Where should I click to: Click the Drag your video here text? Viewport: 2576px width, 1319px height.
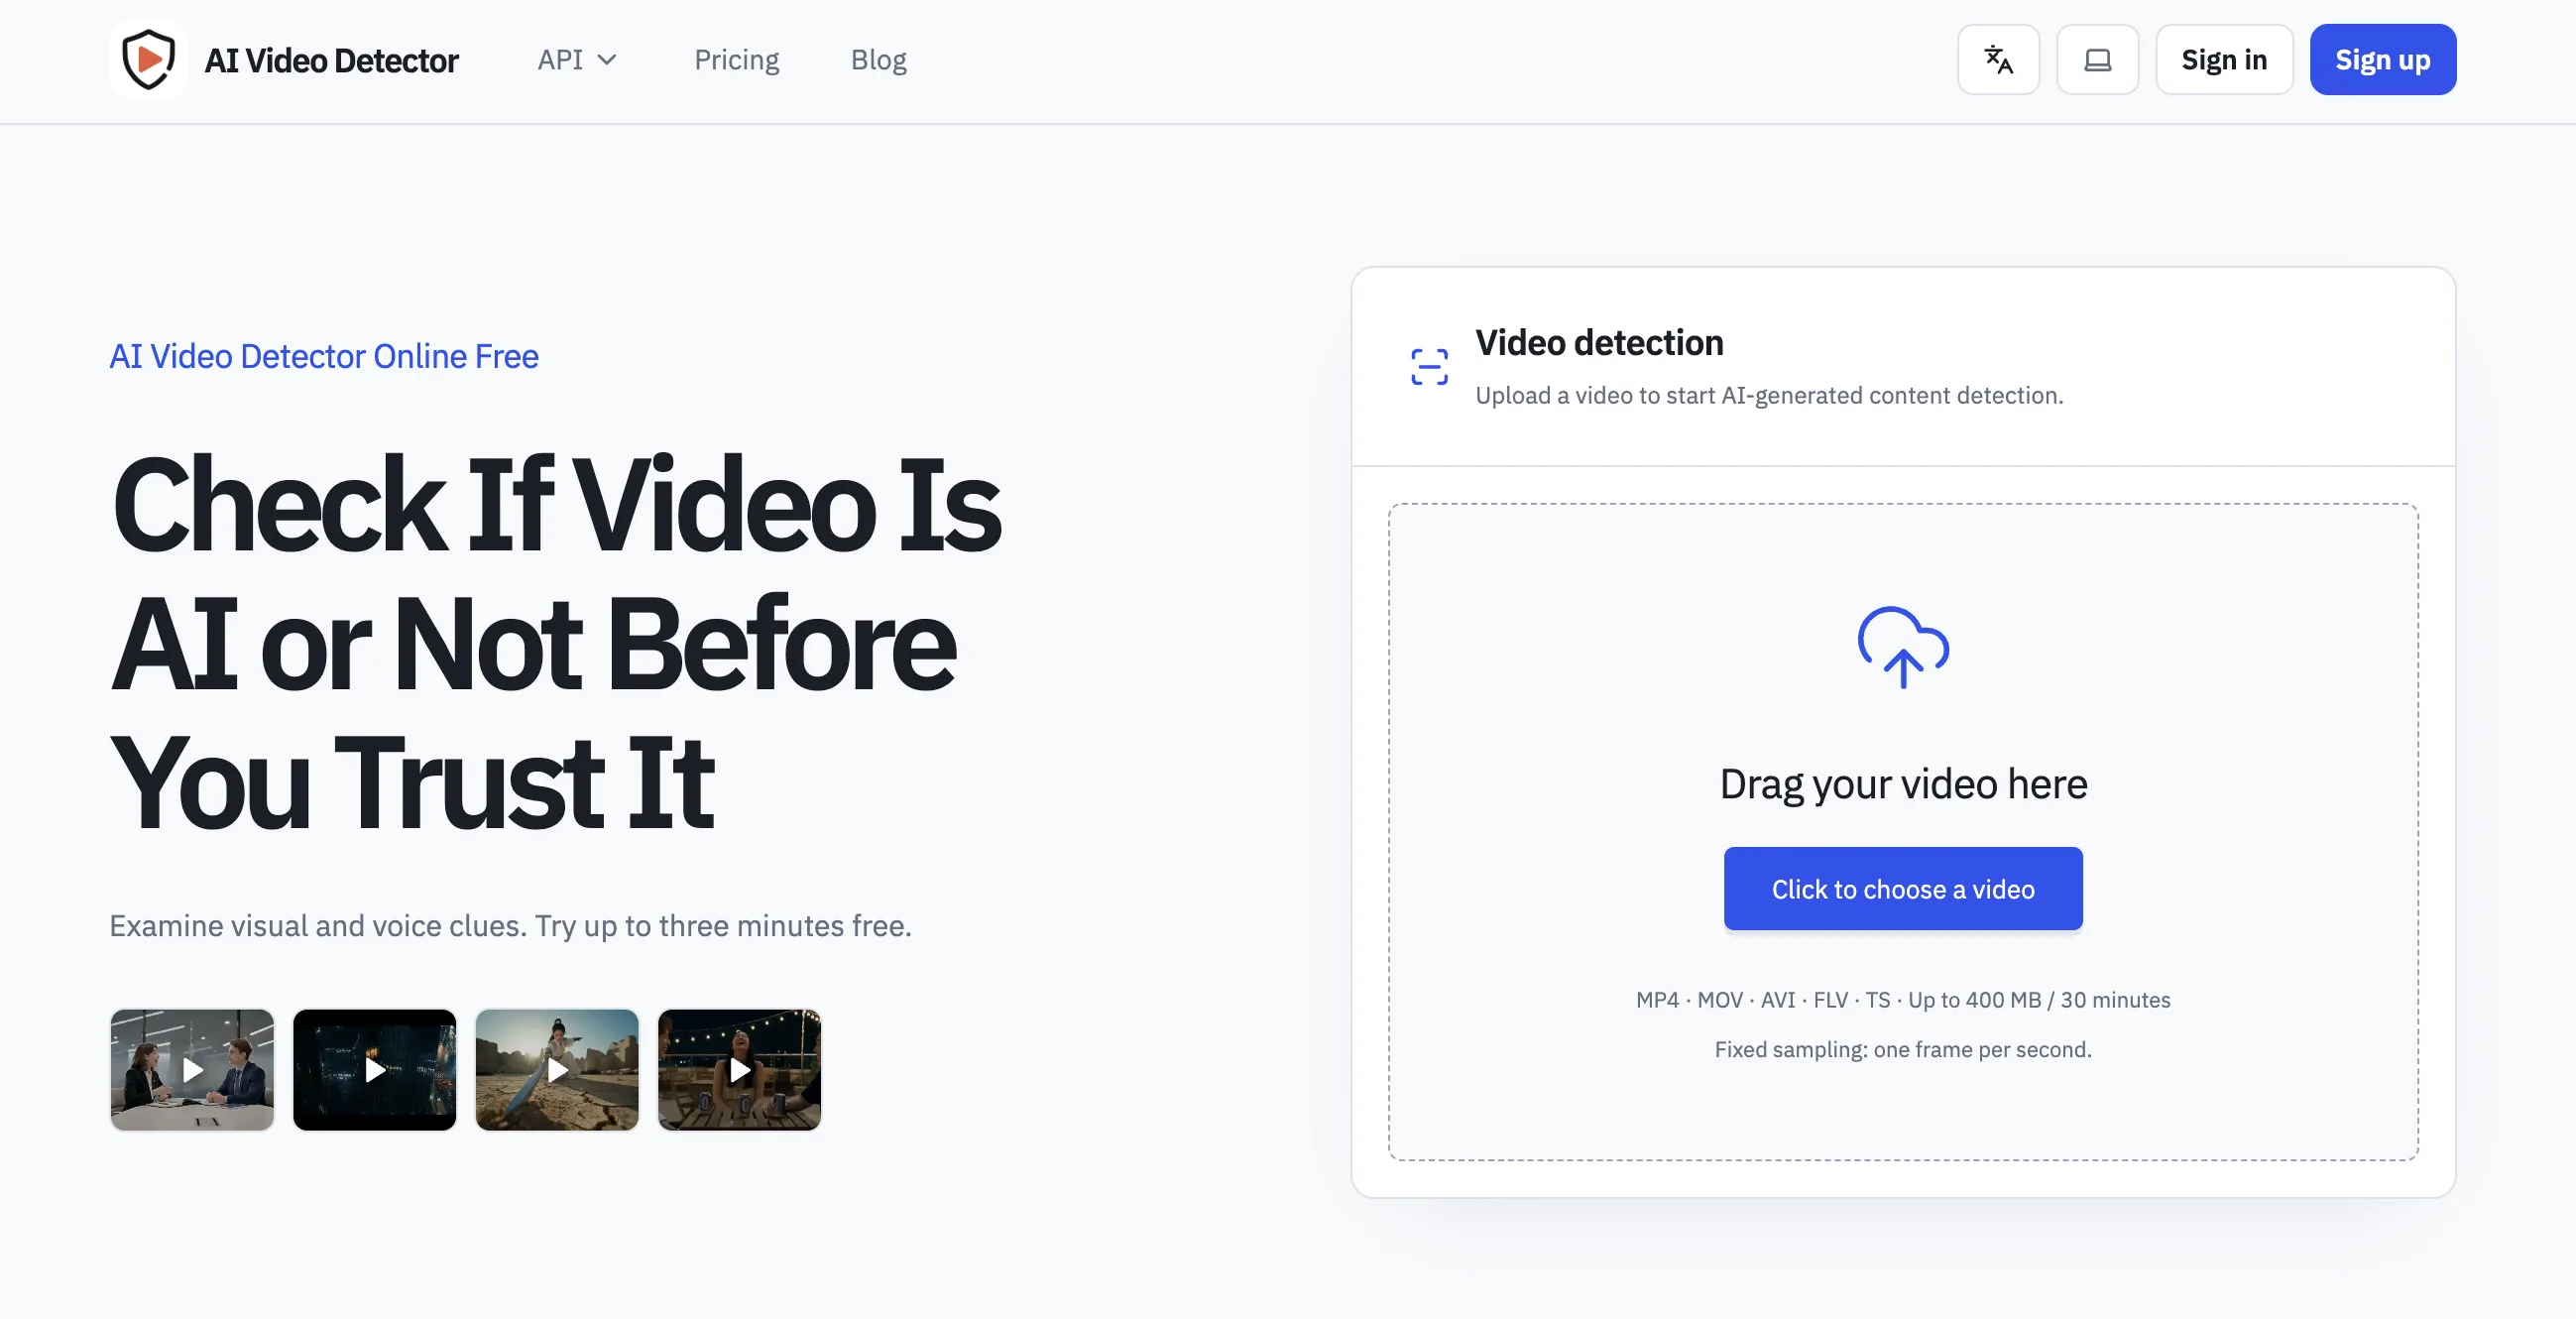click(x=1903, y=784)
